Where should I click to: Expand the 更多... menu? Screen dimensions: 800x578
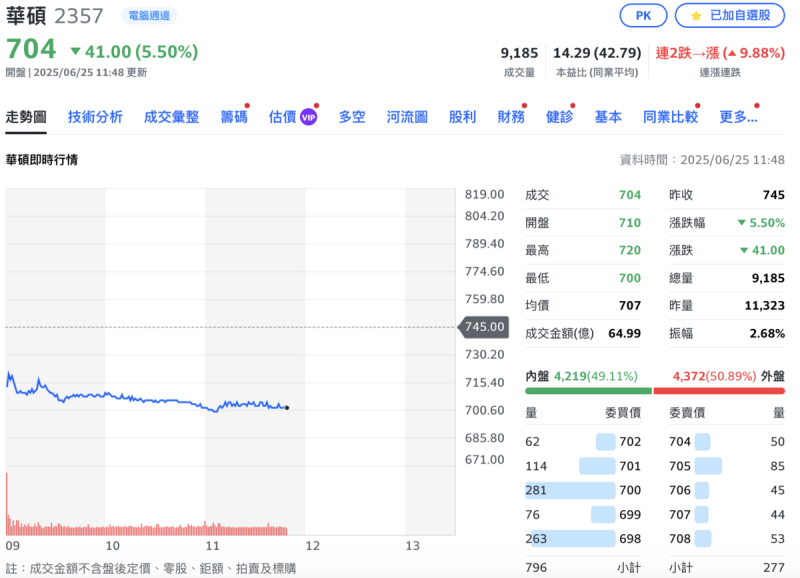738,117
